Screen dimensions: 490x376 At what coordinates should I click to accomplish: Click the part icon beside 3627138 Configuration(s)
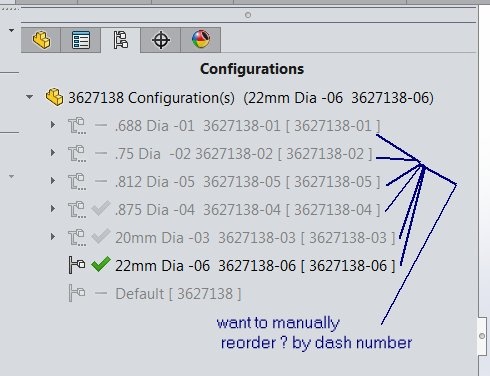(54, 97)
